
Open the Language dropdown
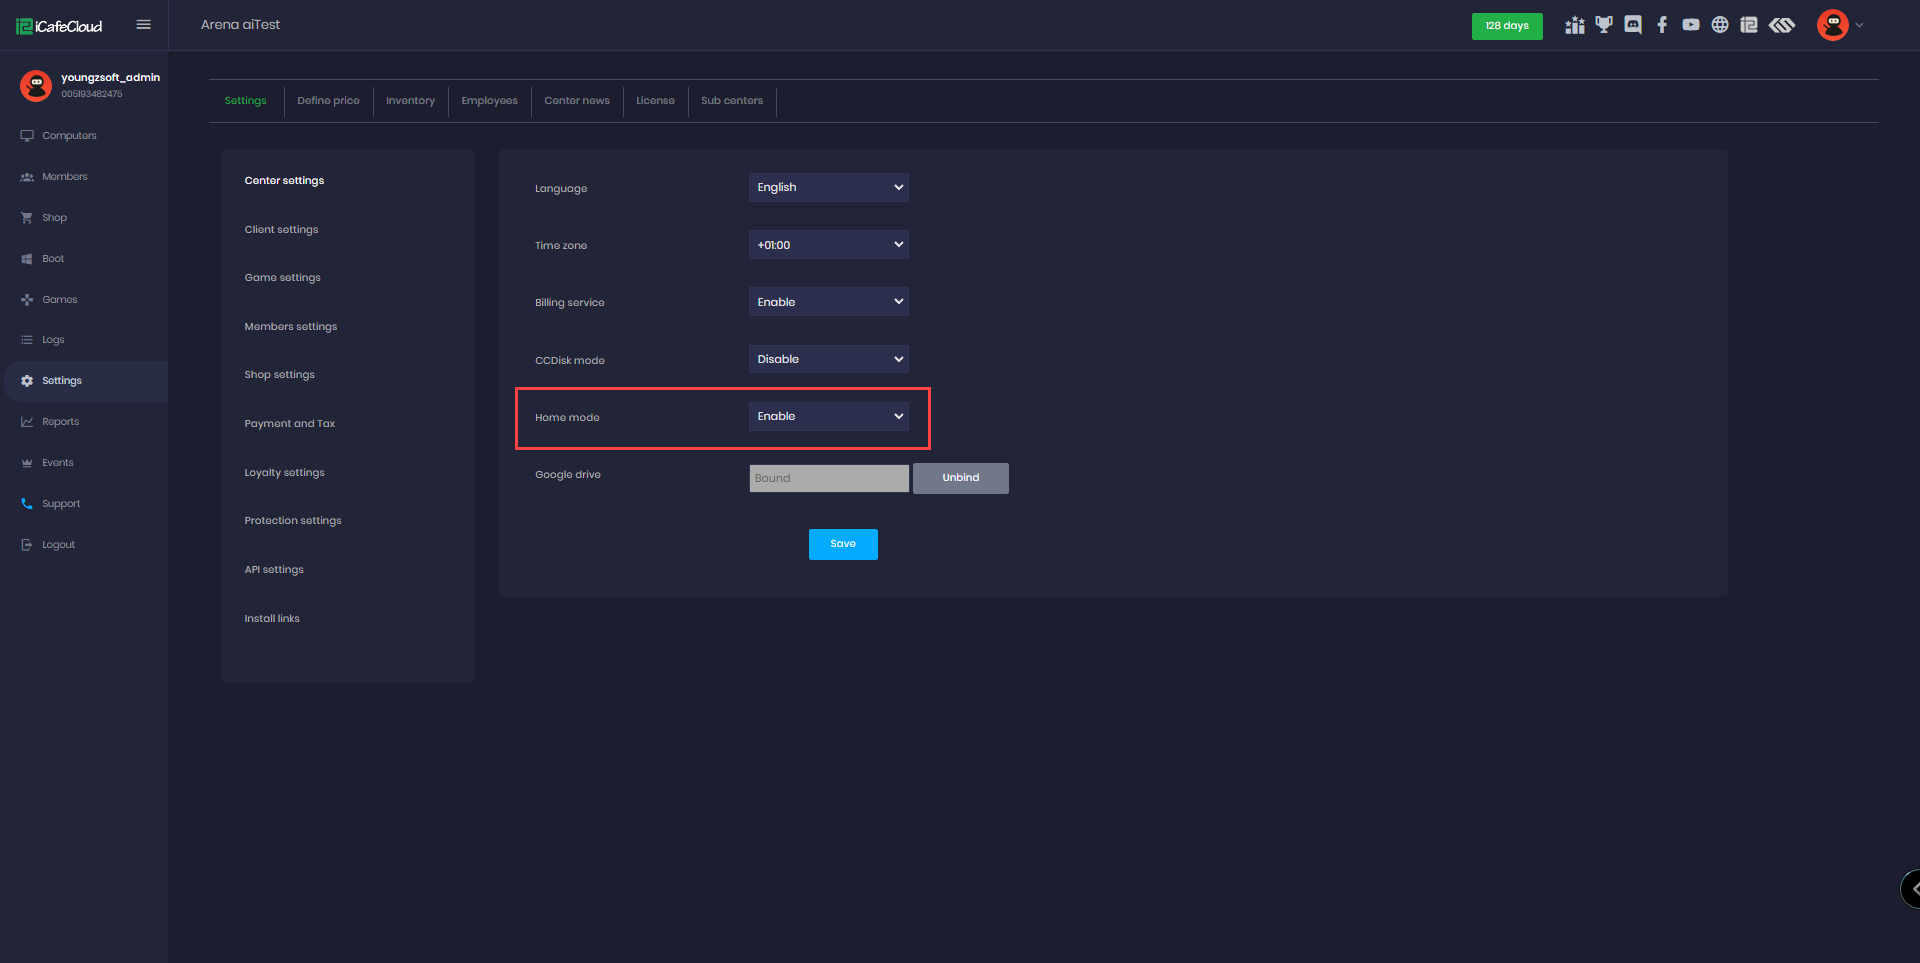coord(828,188)
